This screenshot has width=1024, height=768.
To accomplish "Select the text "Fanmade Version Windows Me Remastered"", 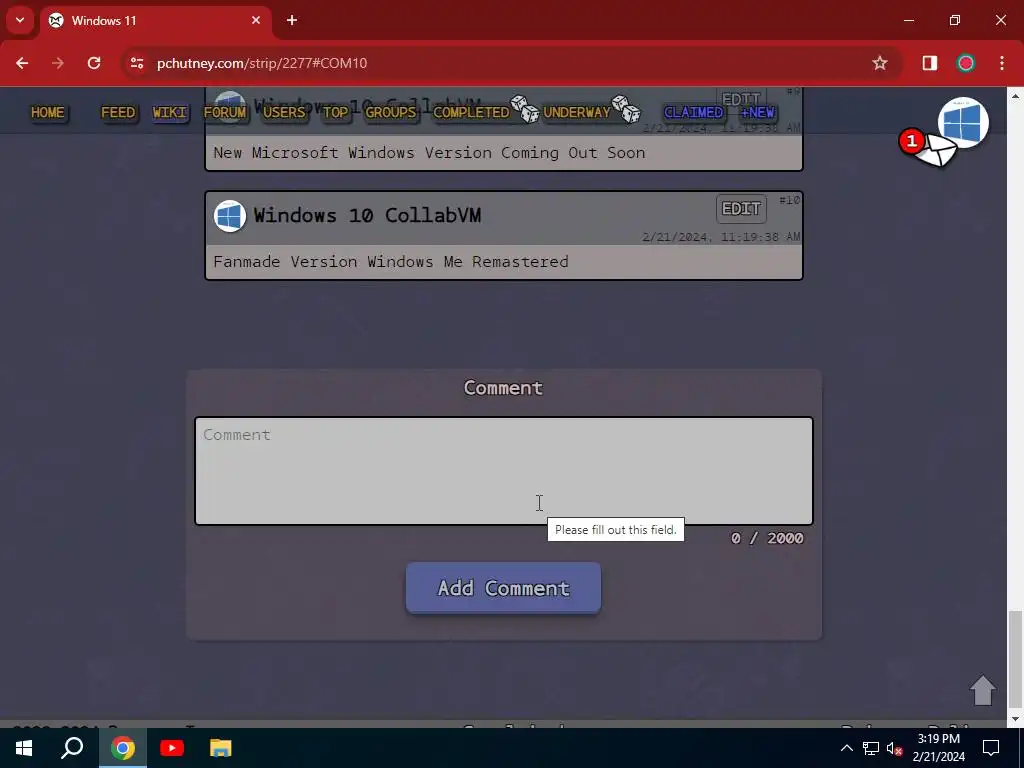I will (x=391, y=262).
